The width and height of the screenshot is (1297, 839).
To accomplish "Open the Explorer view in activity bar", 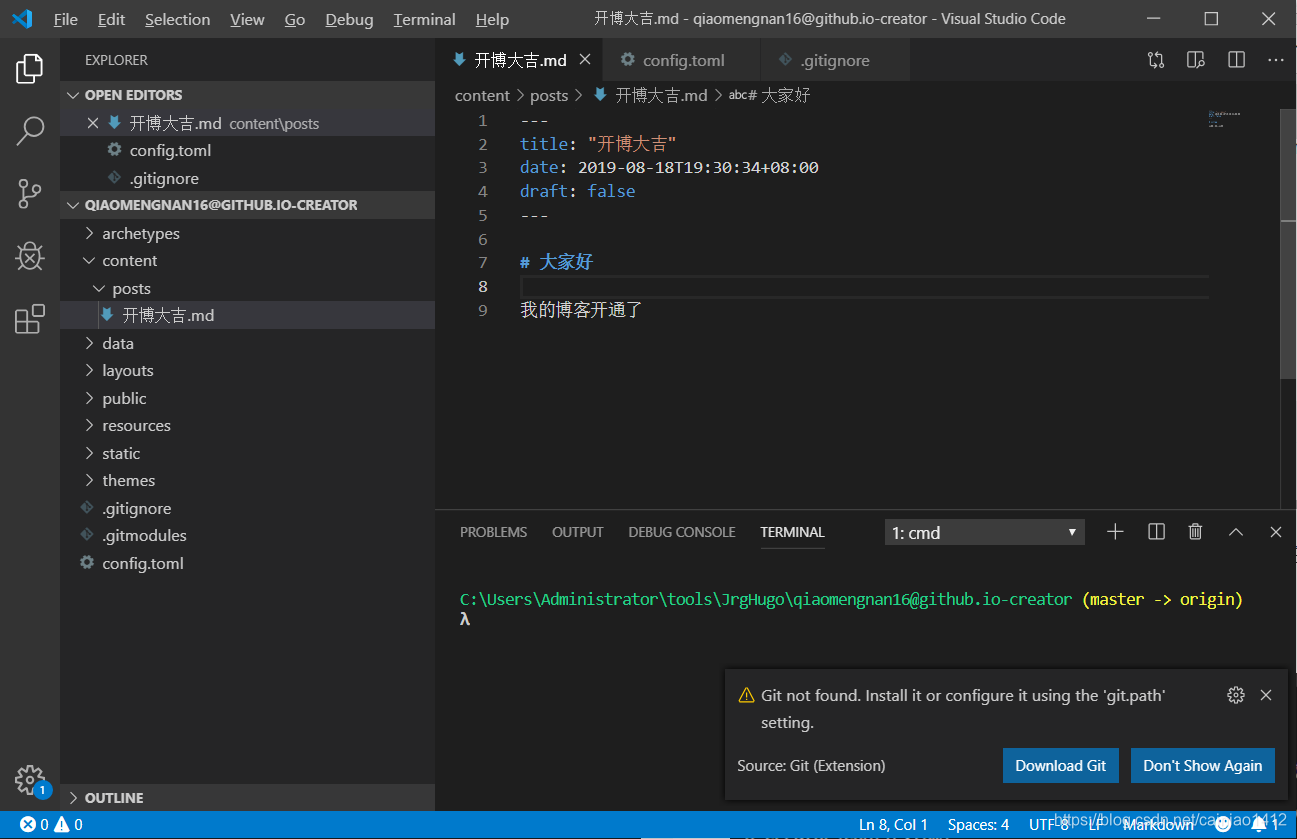I will pos(30,69).
